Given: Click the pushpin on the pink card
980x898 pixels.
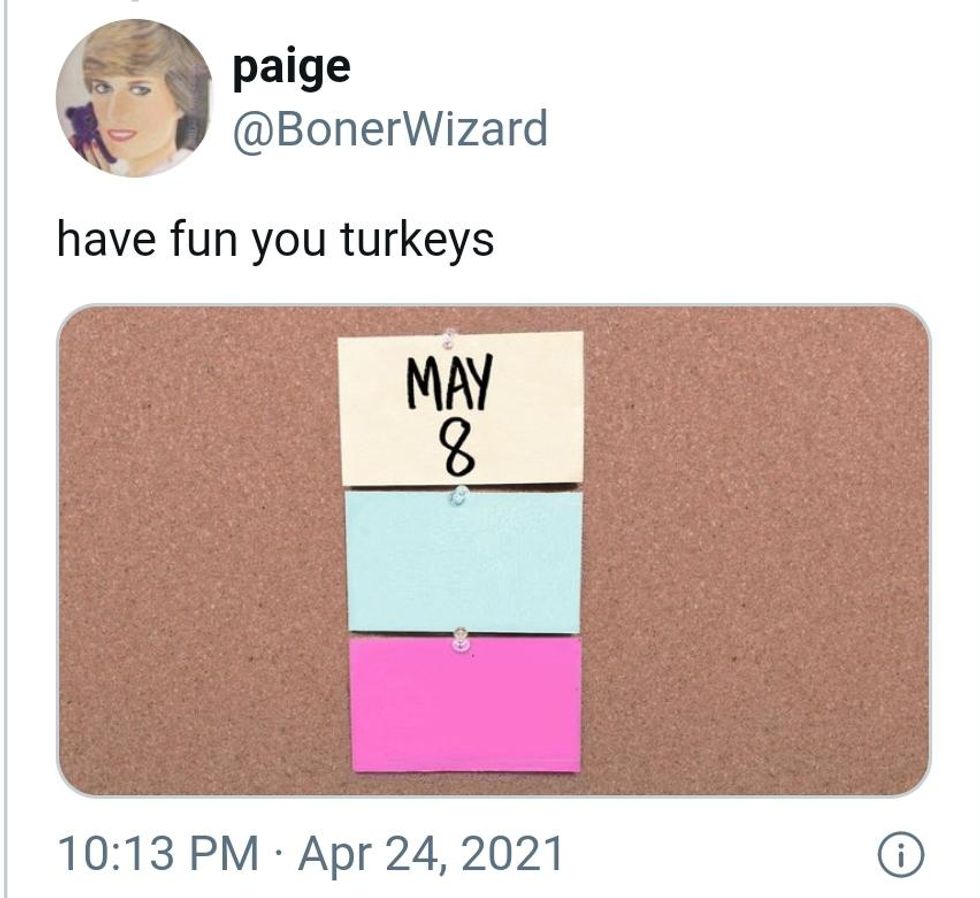Looking at the screenshot, I should tap(461, 639).
